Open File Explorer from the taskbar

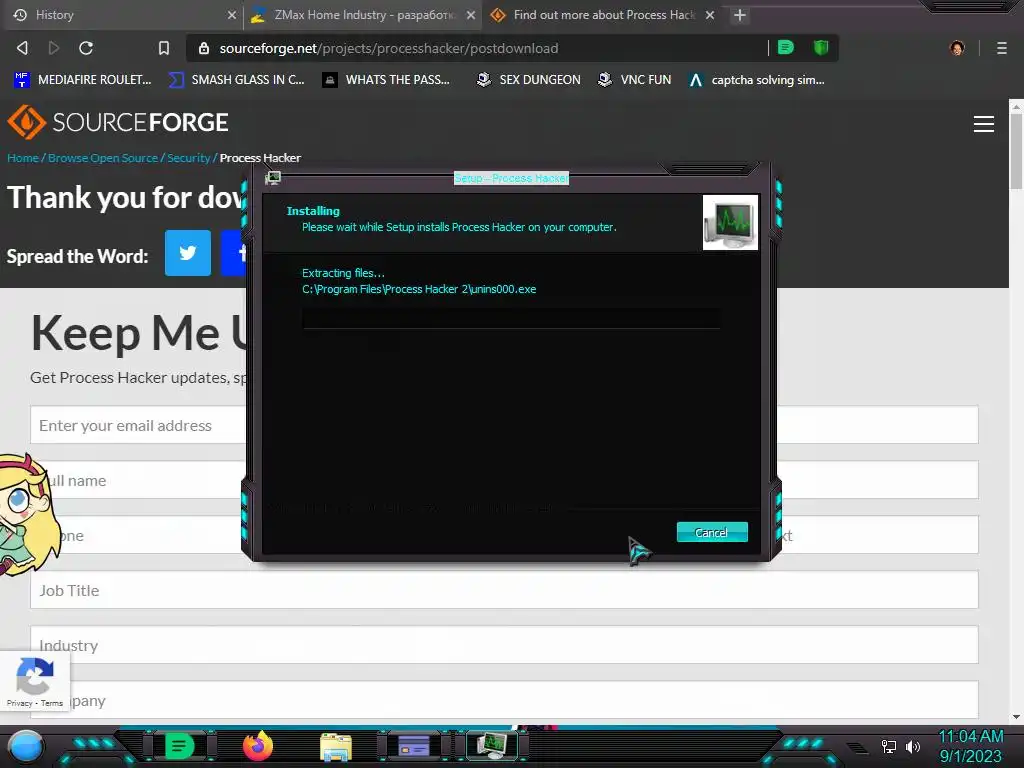pyautogui.click(x=336, y=747)
